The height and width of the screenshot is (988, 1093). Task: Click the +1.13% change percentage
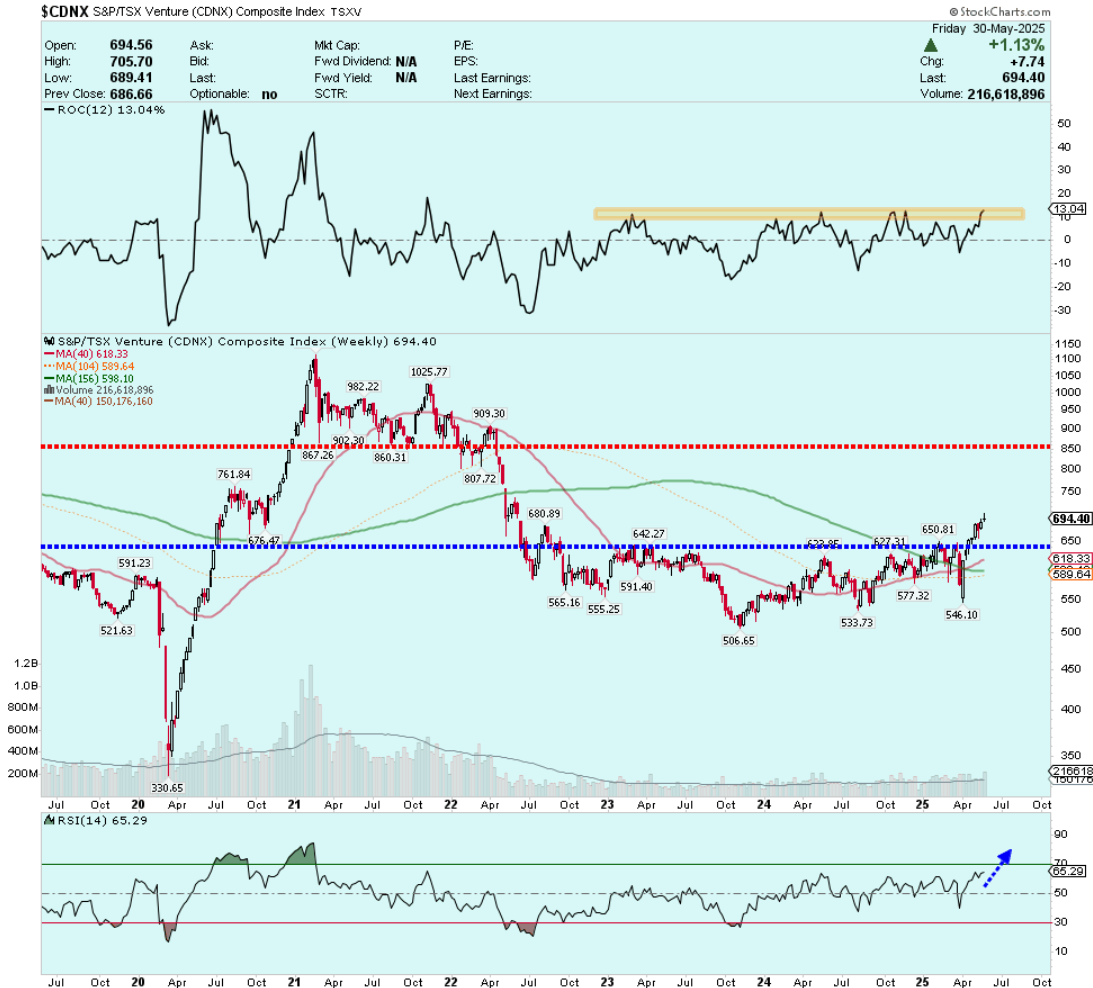(1016, 45)
